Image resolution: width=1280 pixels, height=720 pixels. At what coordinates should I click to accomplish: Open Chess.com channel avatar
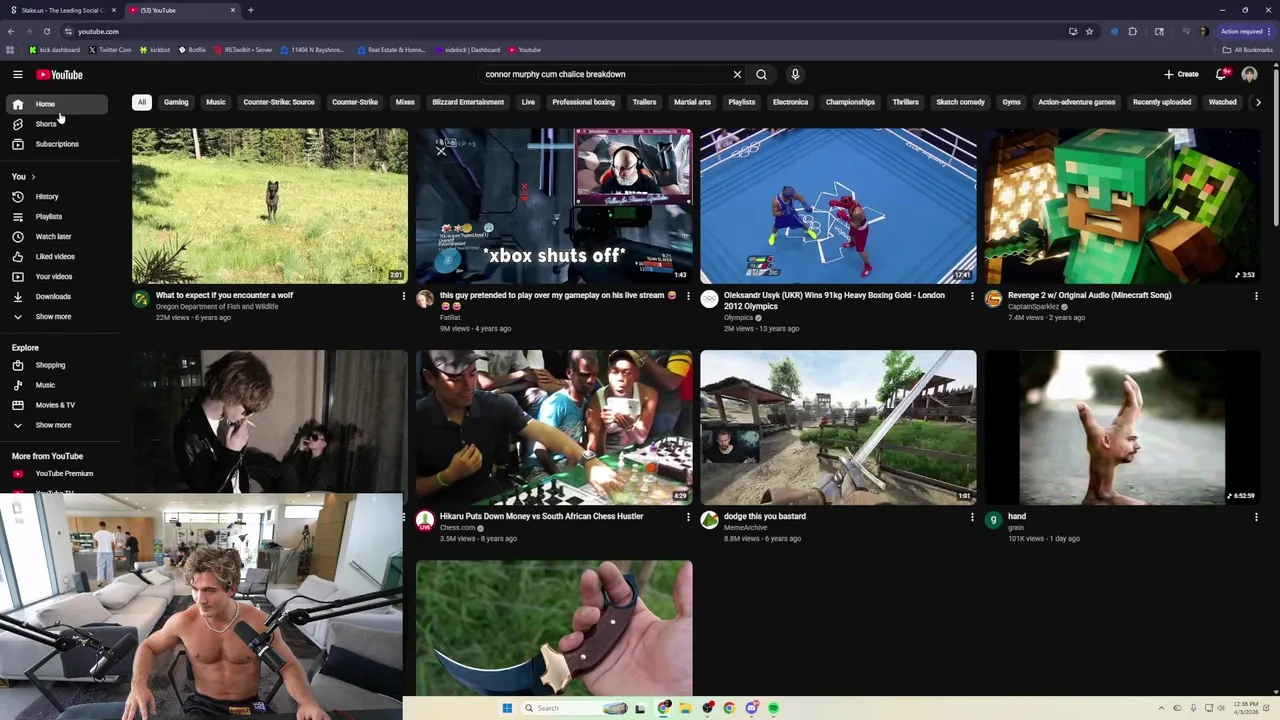pos(425,520)
